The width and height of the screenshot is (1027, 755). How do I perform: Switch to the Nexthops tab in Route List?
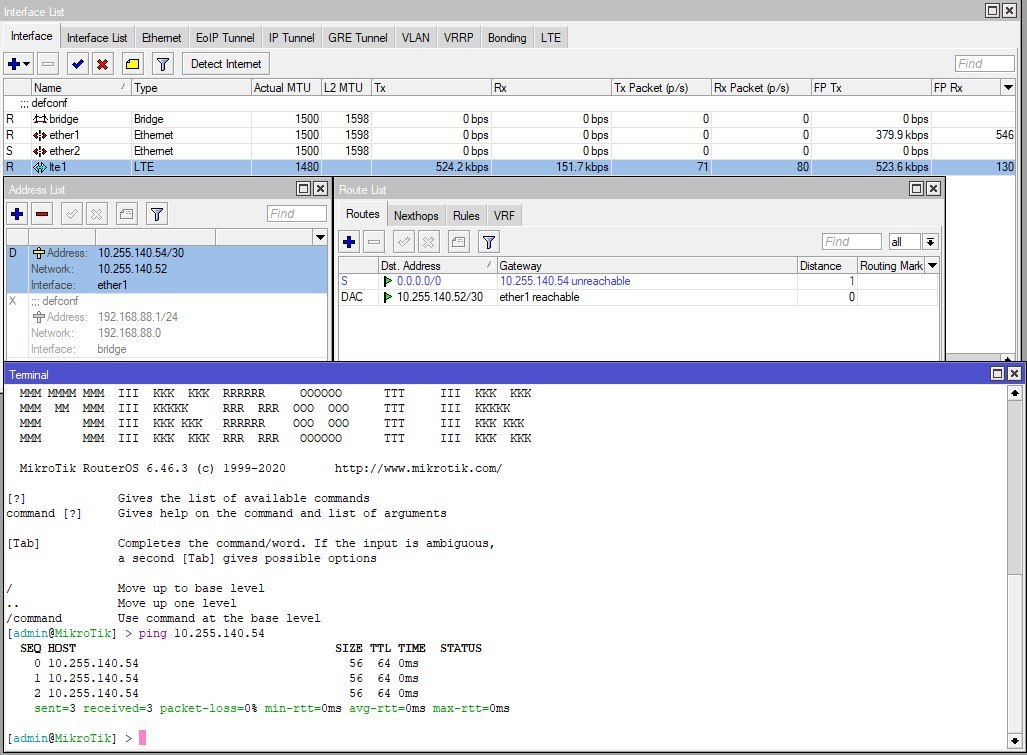pyautogui.click(x=416, y=215)
